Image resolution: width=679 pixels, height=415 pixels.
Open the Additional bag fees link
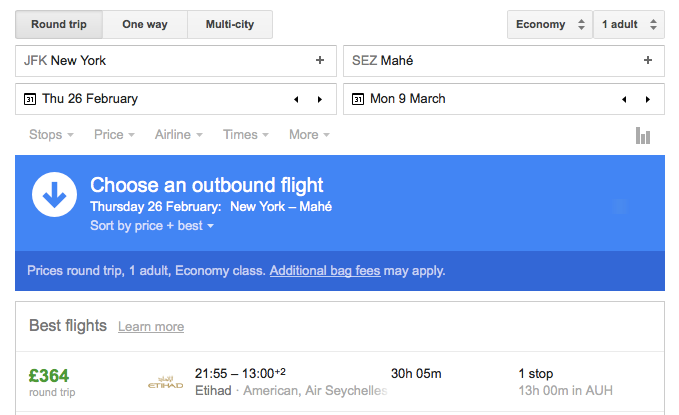point(325,270)
